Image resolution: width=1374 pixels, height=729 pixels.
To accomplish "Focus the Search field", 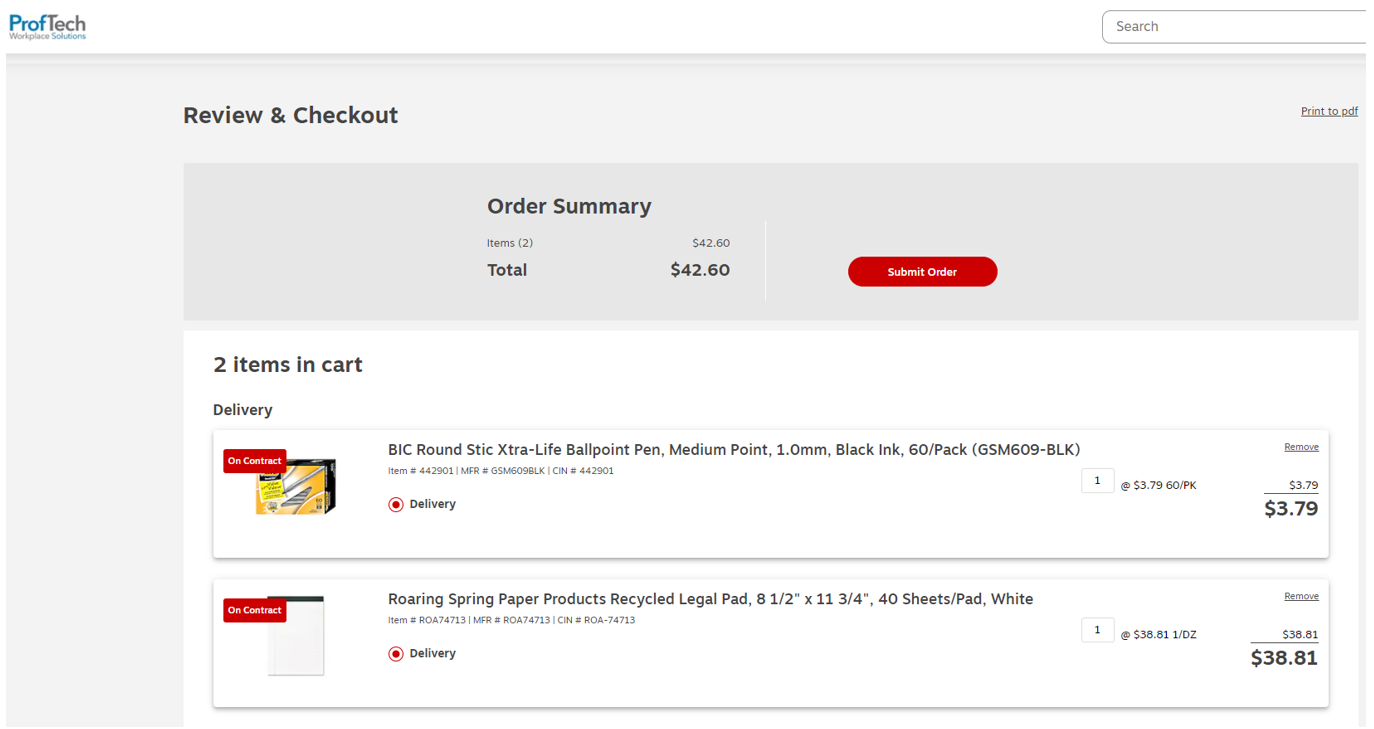I will click(1235, 27).
